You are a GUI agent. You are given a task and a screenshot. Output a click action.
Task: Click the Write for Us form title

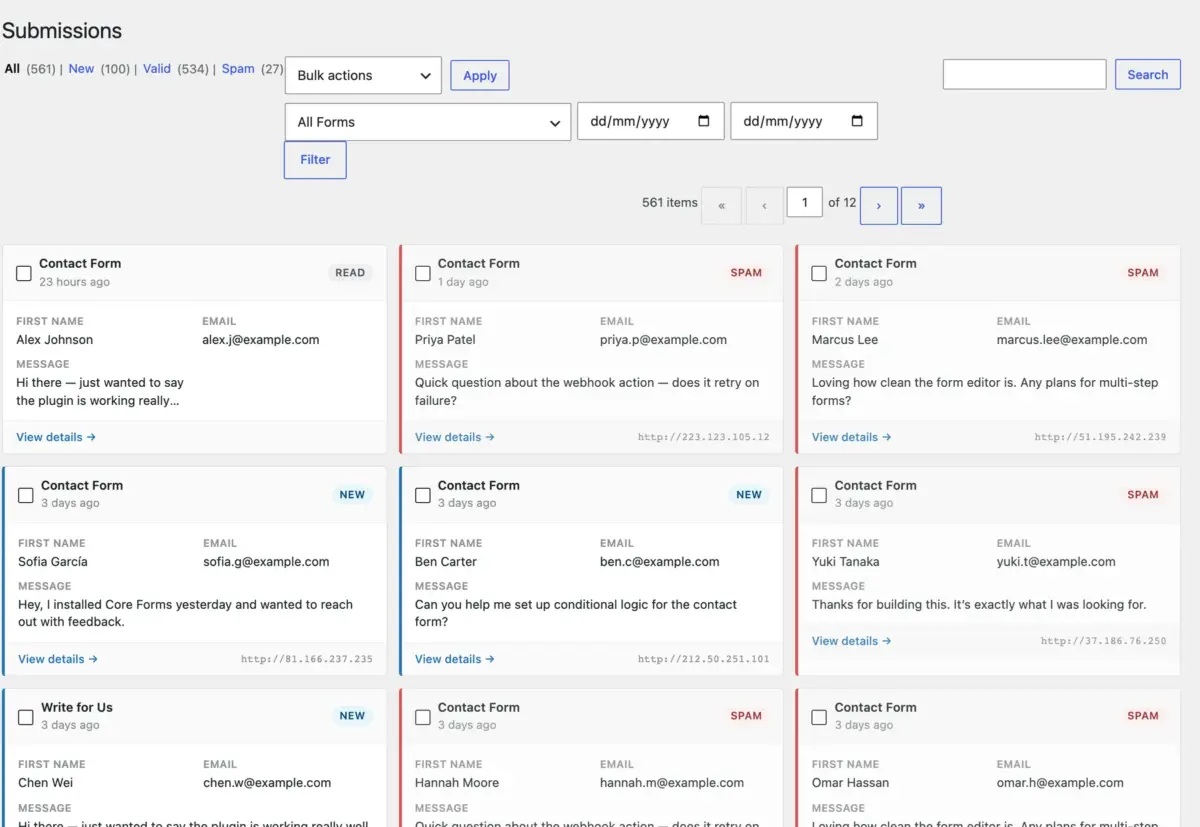coord(77,707)
